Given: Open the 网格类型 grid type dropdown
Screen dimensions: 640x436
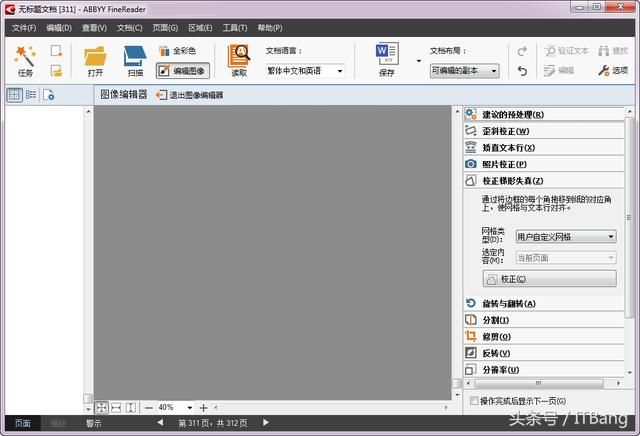Looking at the screenshot, I should 566,237.
